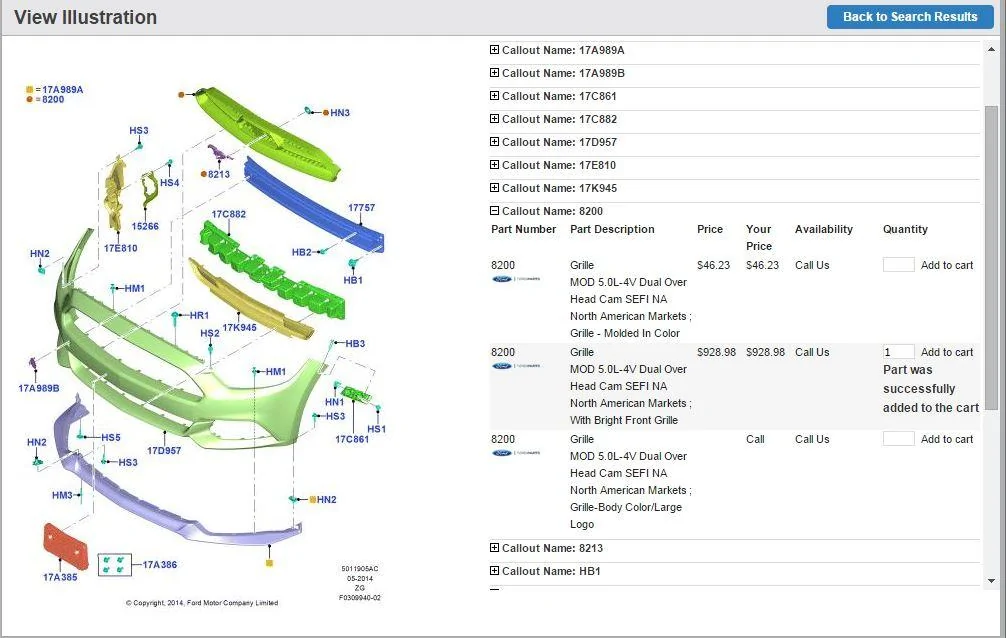Expand Callout Name 17E810

click(494, 166)
